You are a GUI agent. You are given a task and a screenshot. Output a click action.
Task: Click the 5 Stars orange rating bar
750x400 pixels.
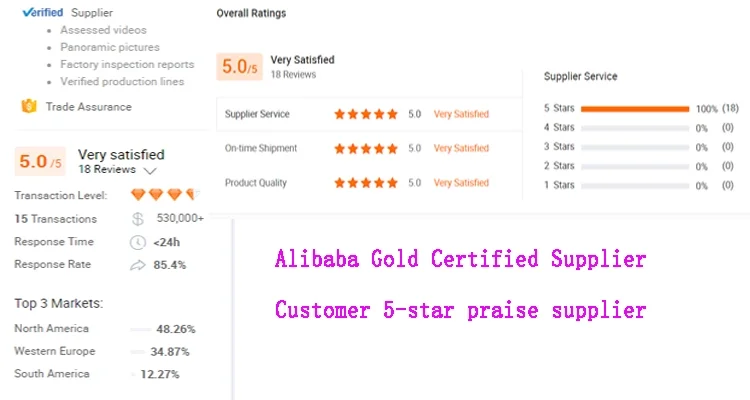point(635,109)
